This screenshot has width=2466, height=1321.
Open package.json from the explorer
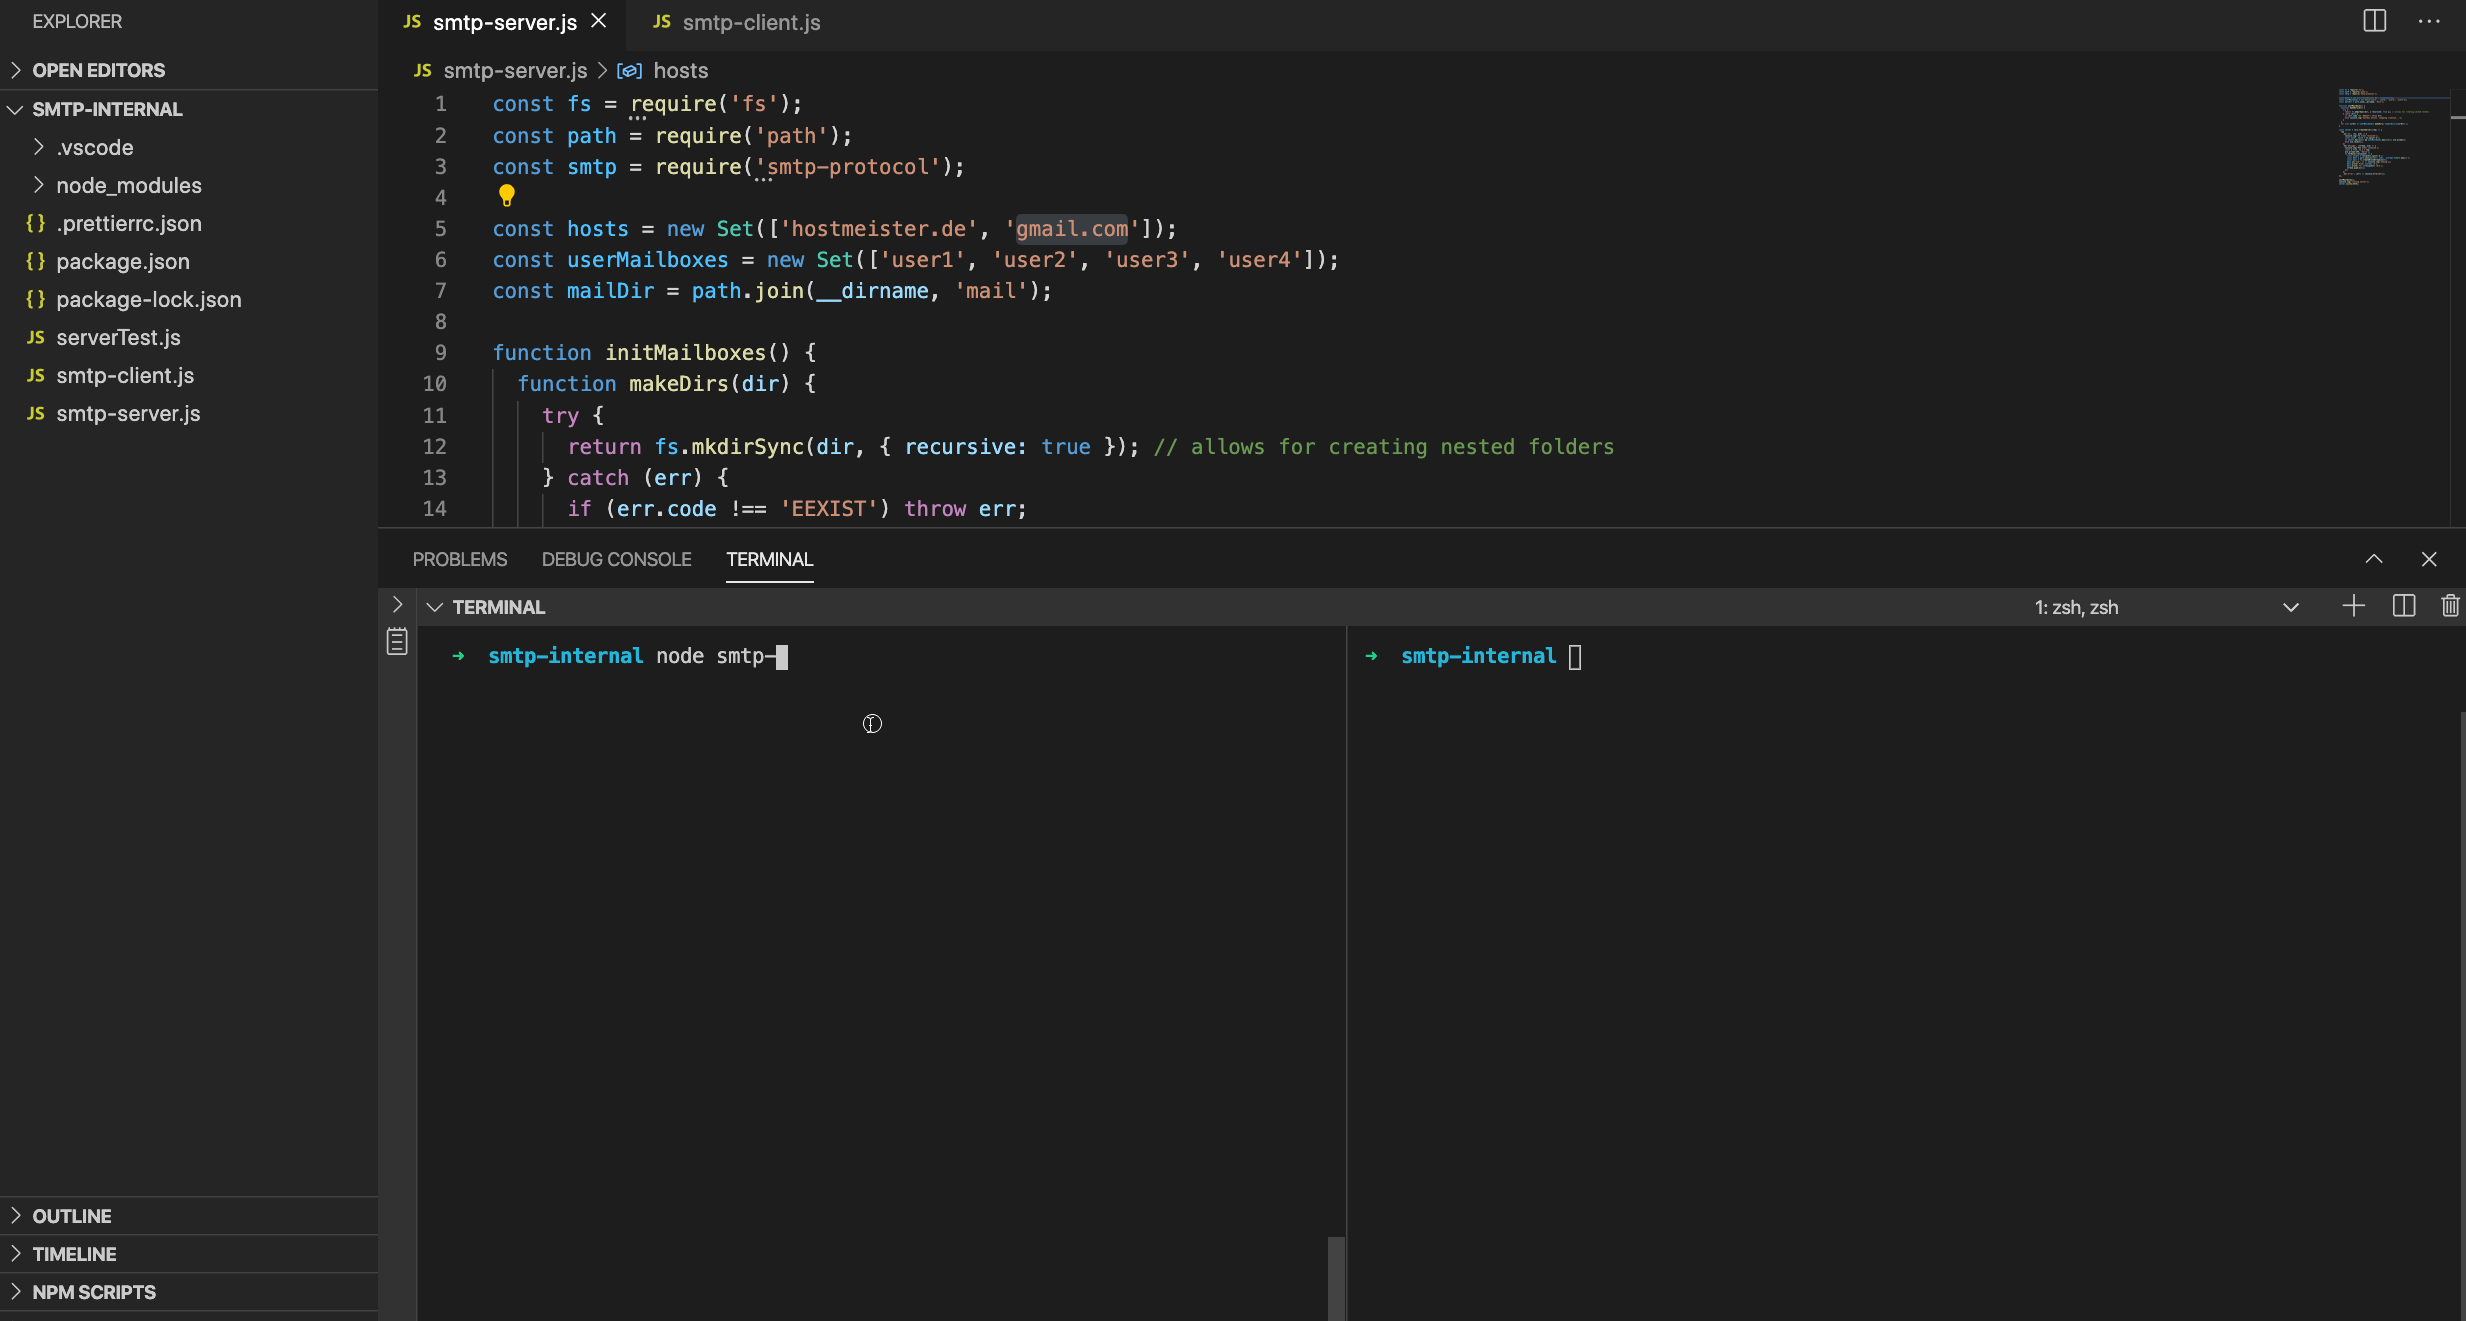tap(122, 261)
